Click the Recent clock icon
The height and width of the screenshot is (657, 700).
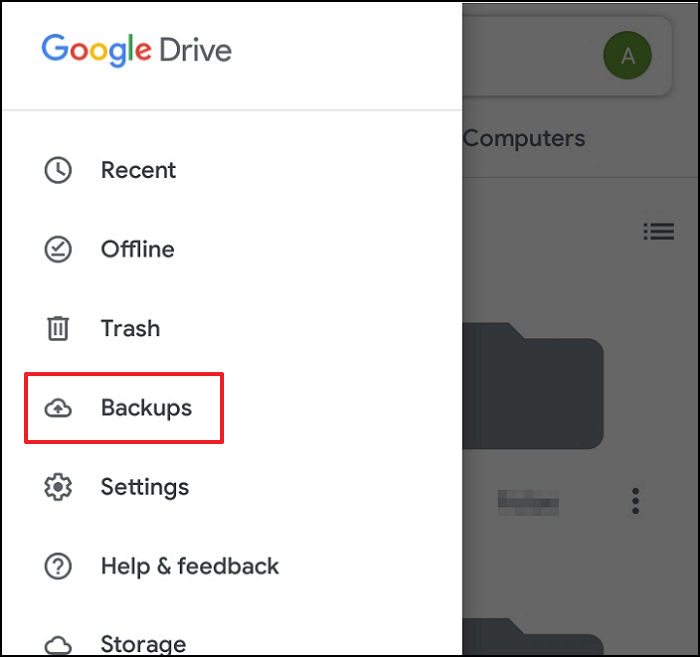click(x=58, y=170)
